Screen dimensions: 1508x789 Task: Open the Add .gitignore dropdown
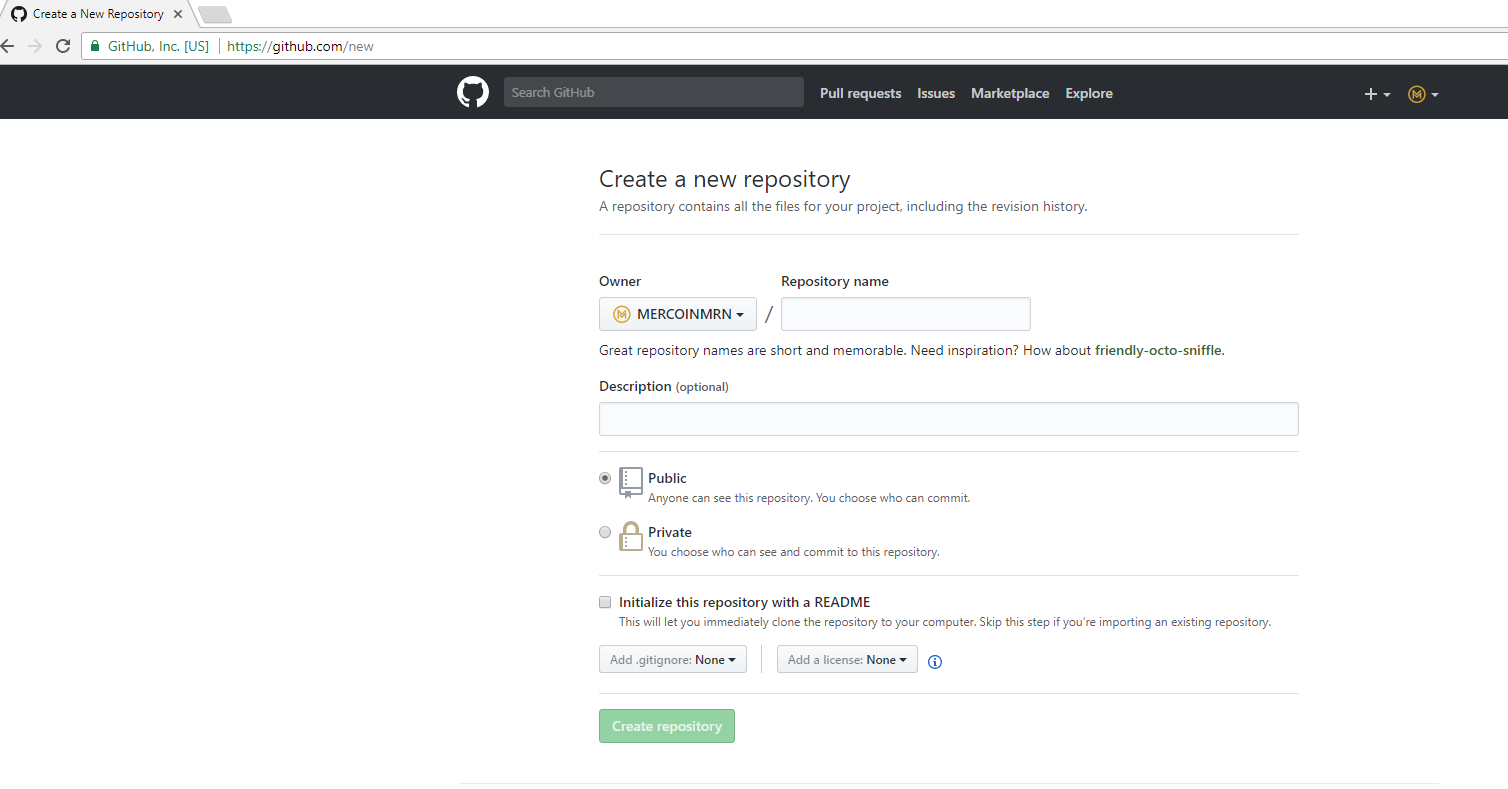pos(673,660)
